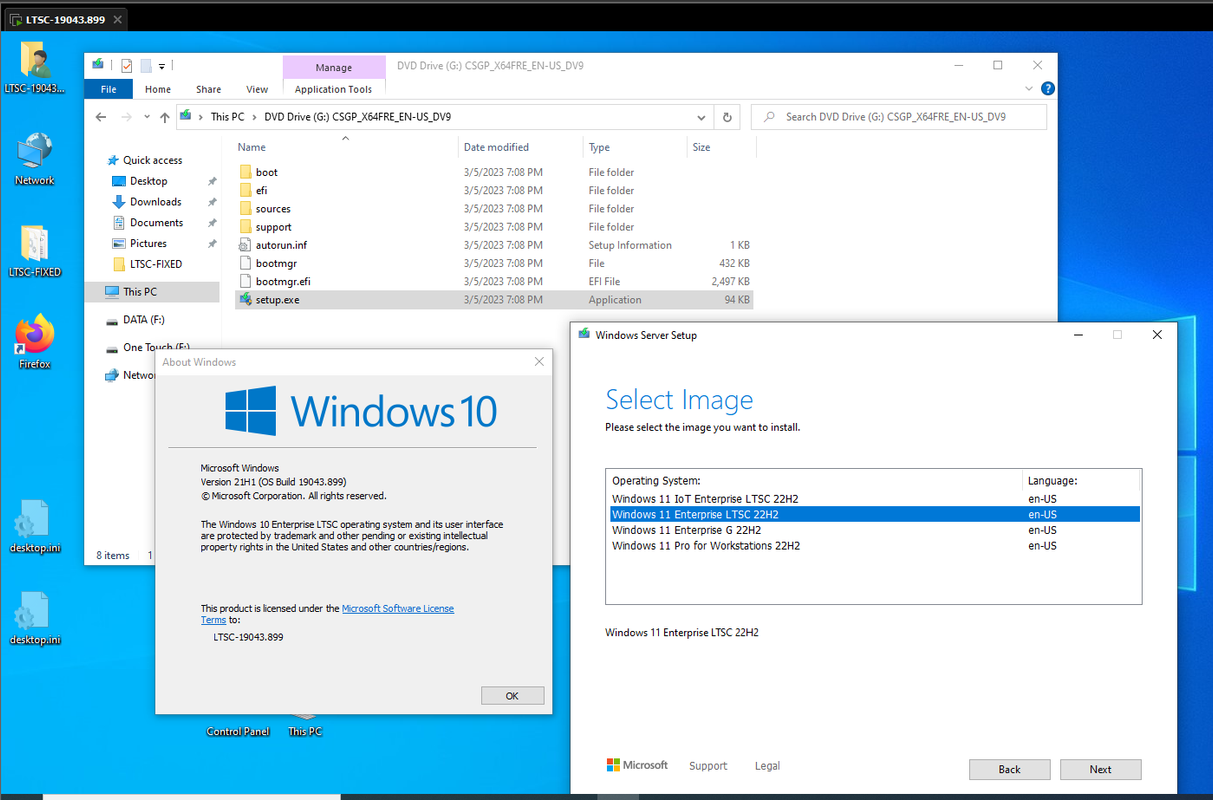Open the Application Tools ribbon tab
The image size is (1213, 800).
[333, 89]
